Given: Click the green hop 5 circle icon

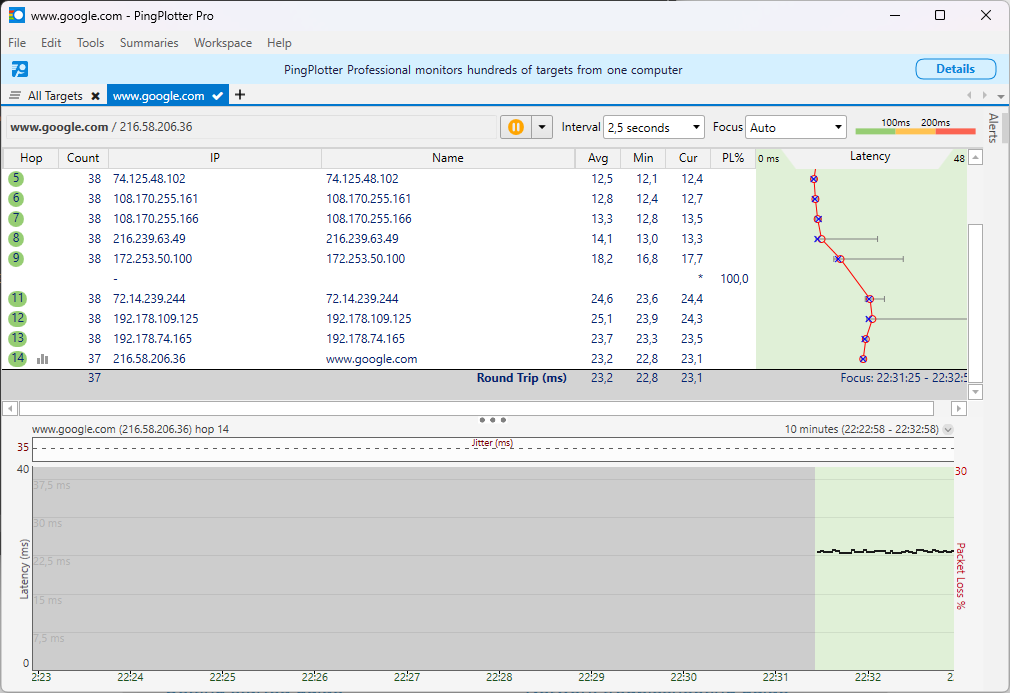Looking at the screenshot, I should (x=16, y=178).
